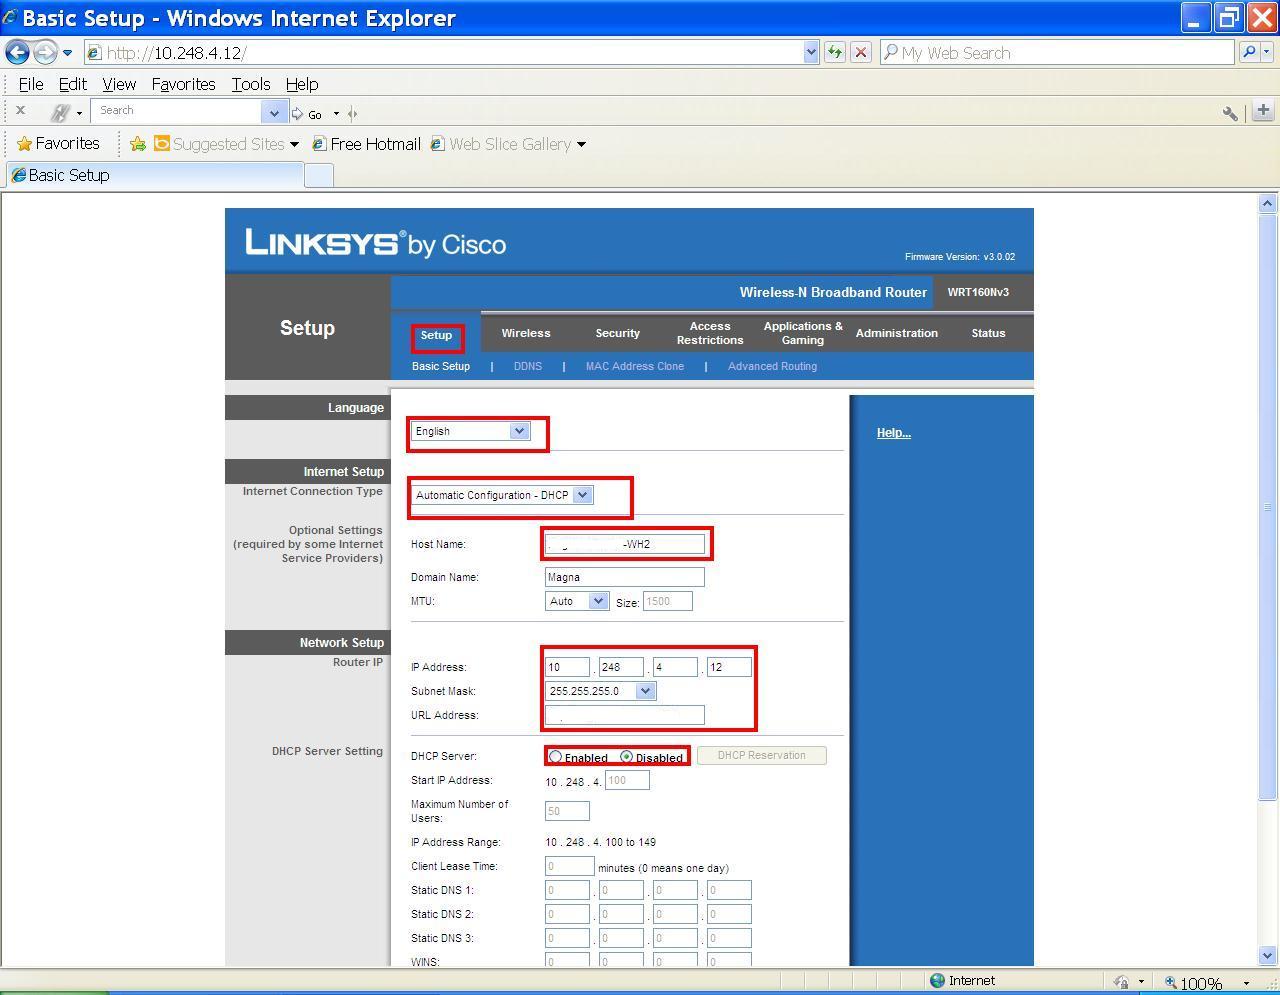
Task: Open the zoom level dropdown arrow
Action: click(1246, 984)
